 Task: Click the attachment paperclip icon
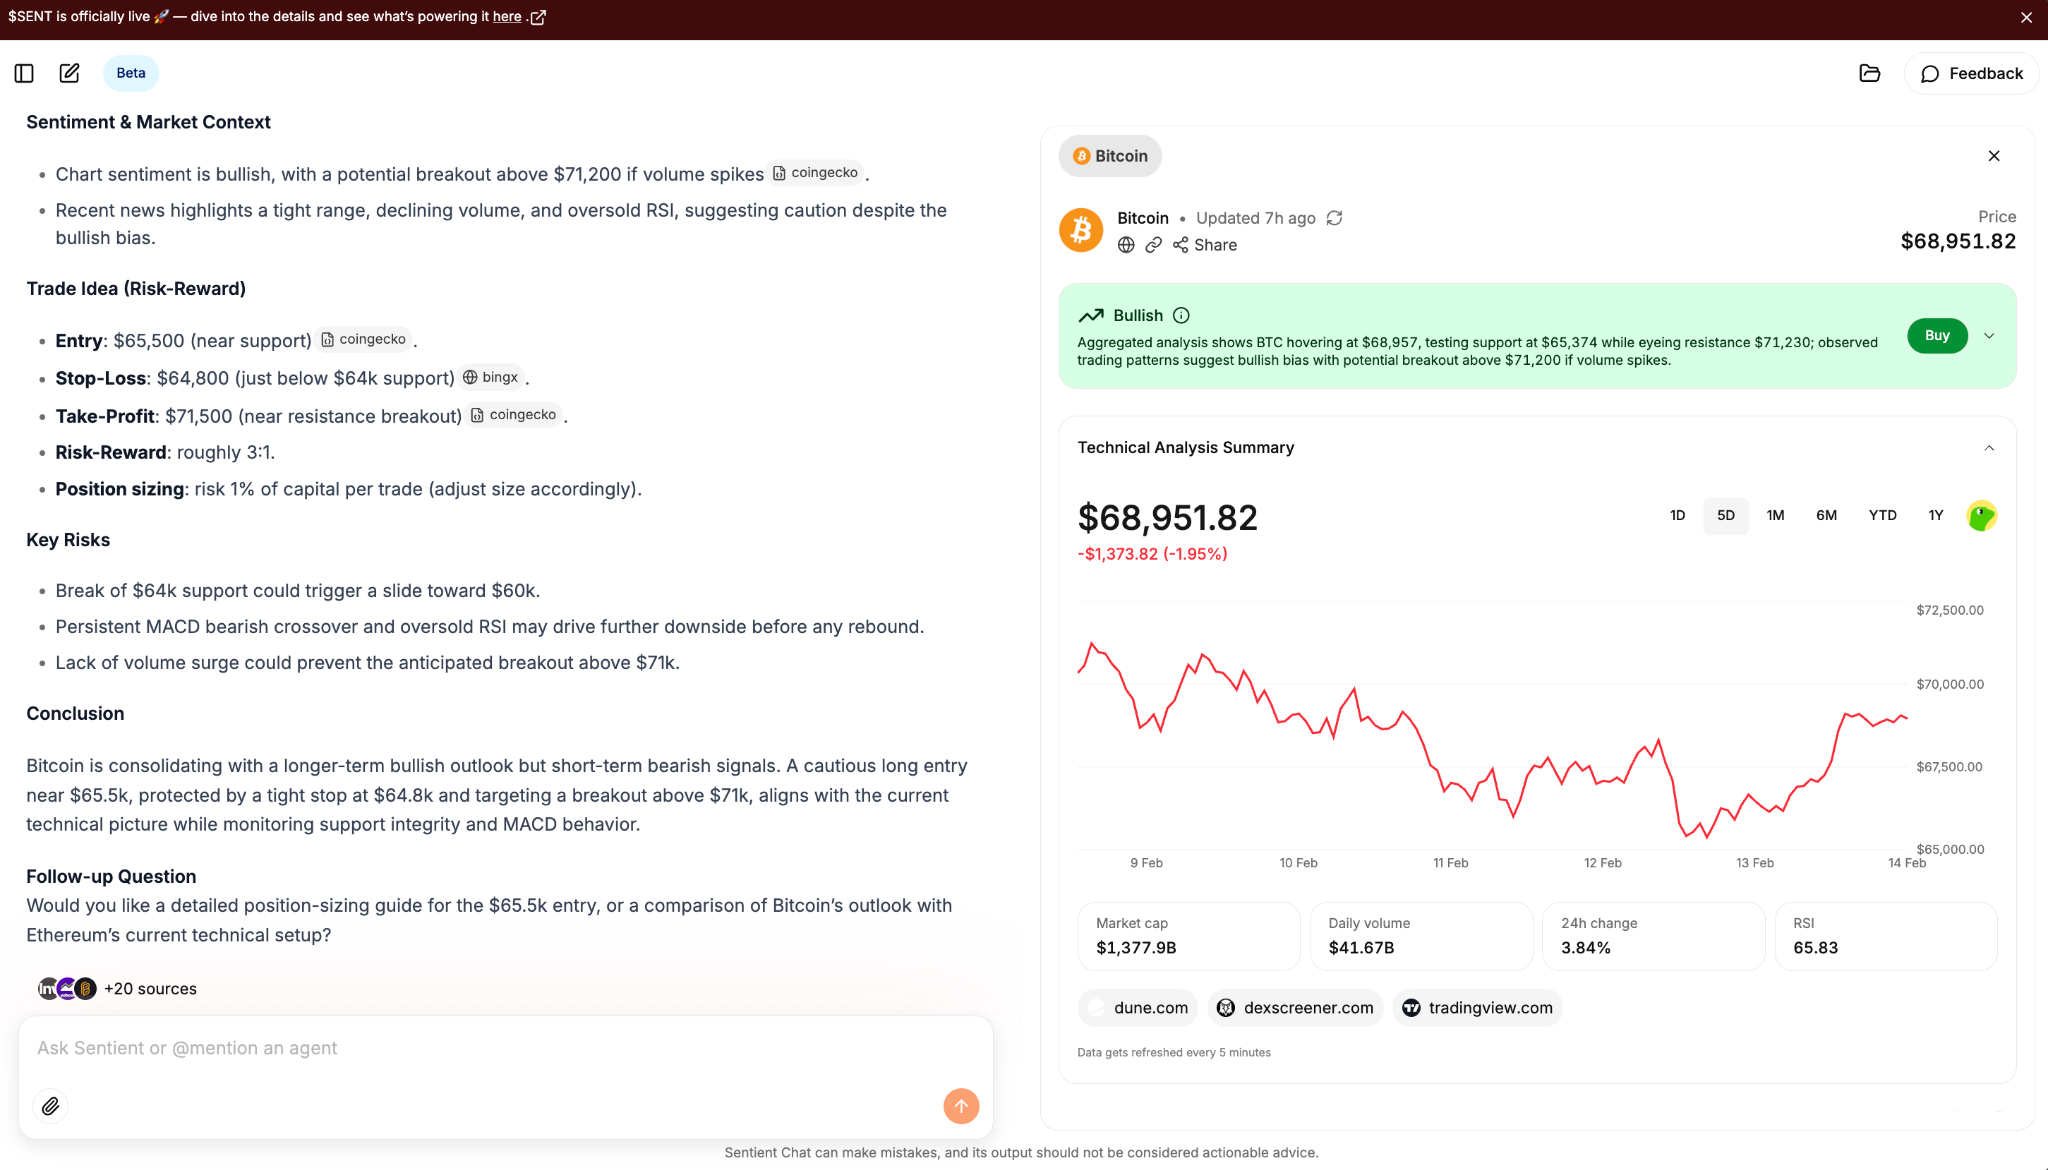click(x=51, y=1105)
